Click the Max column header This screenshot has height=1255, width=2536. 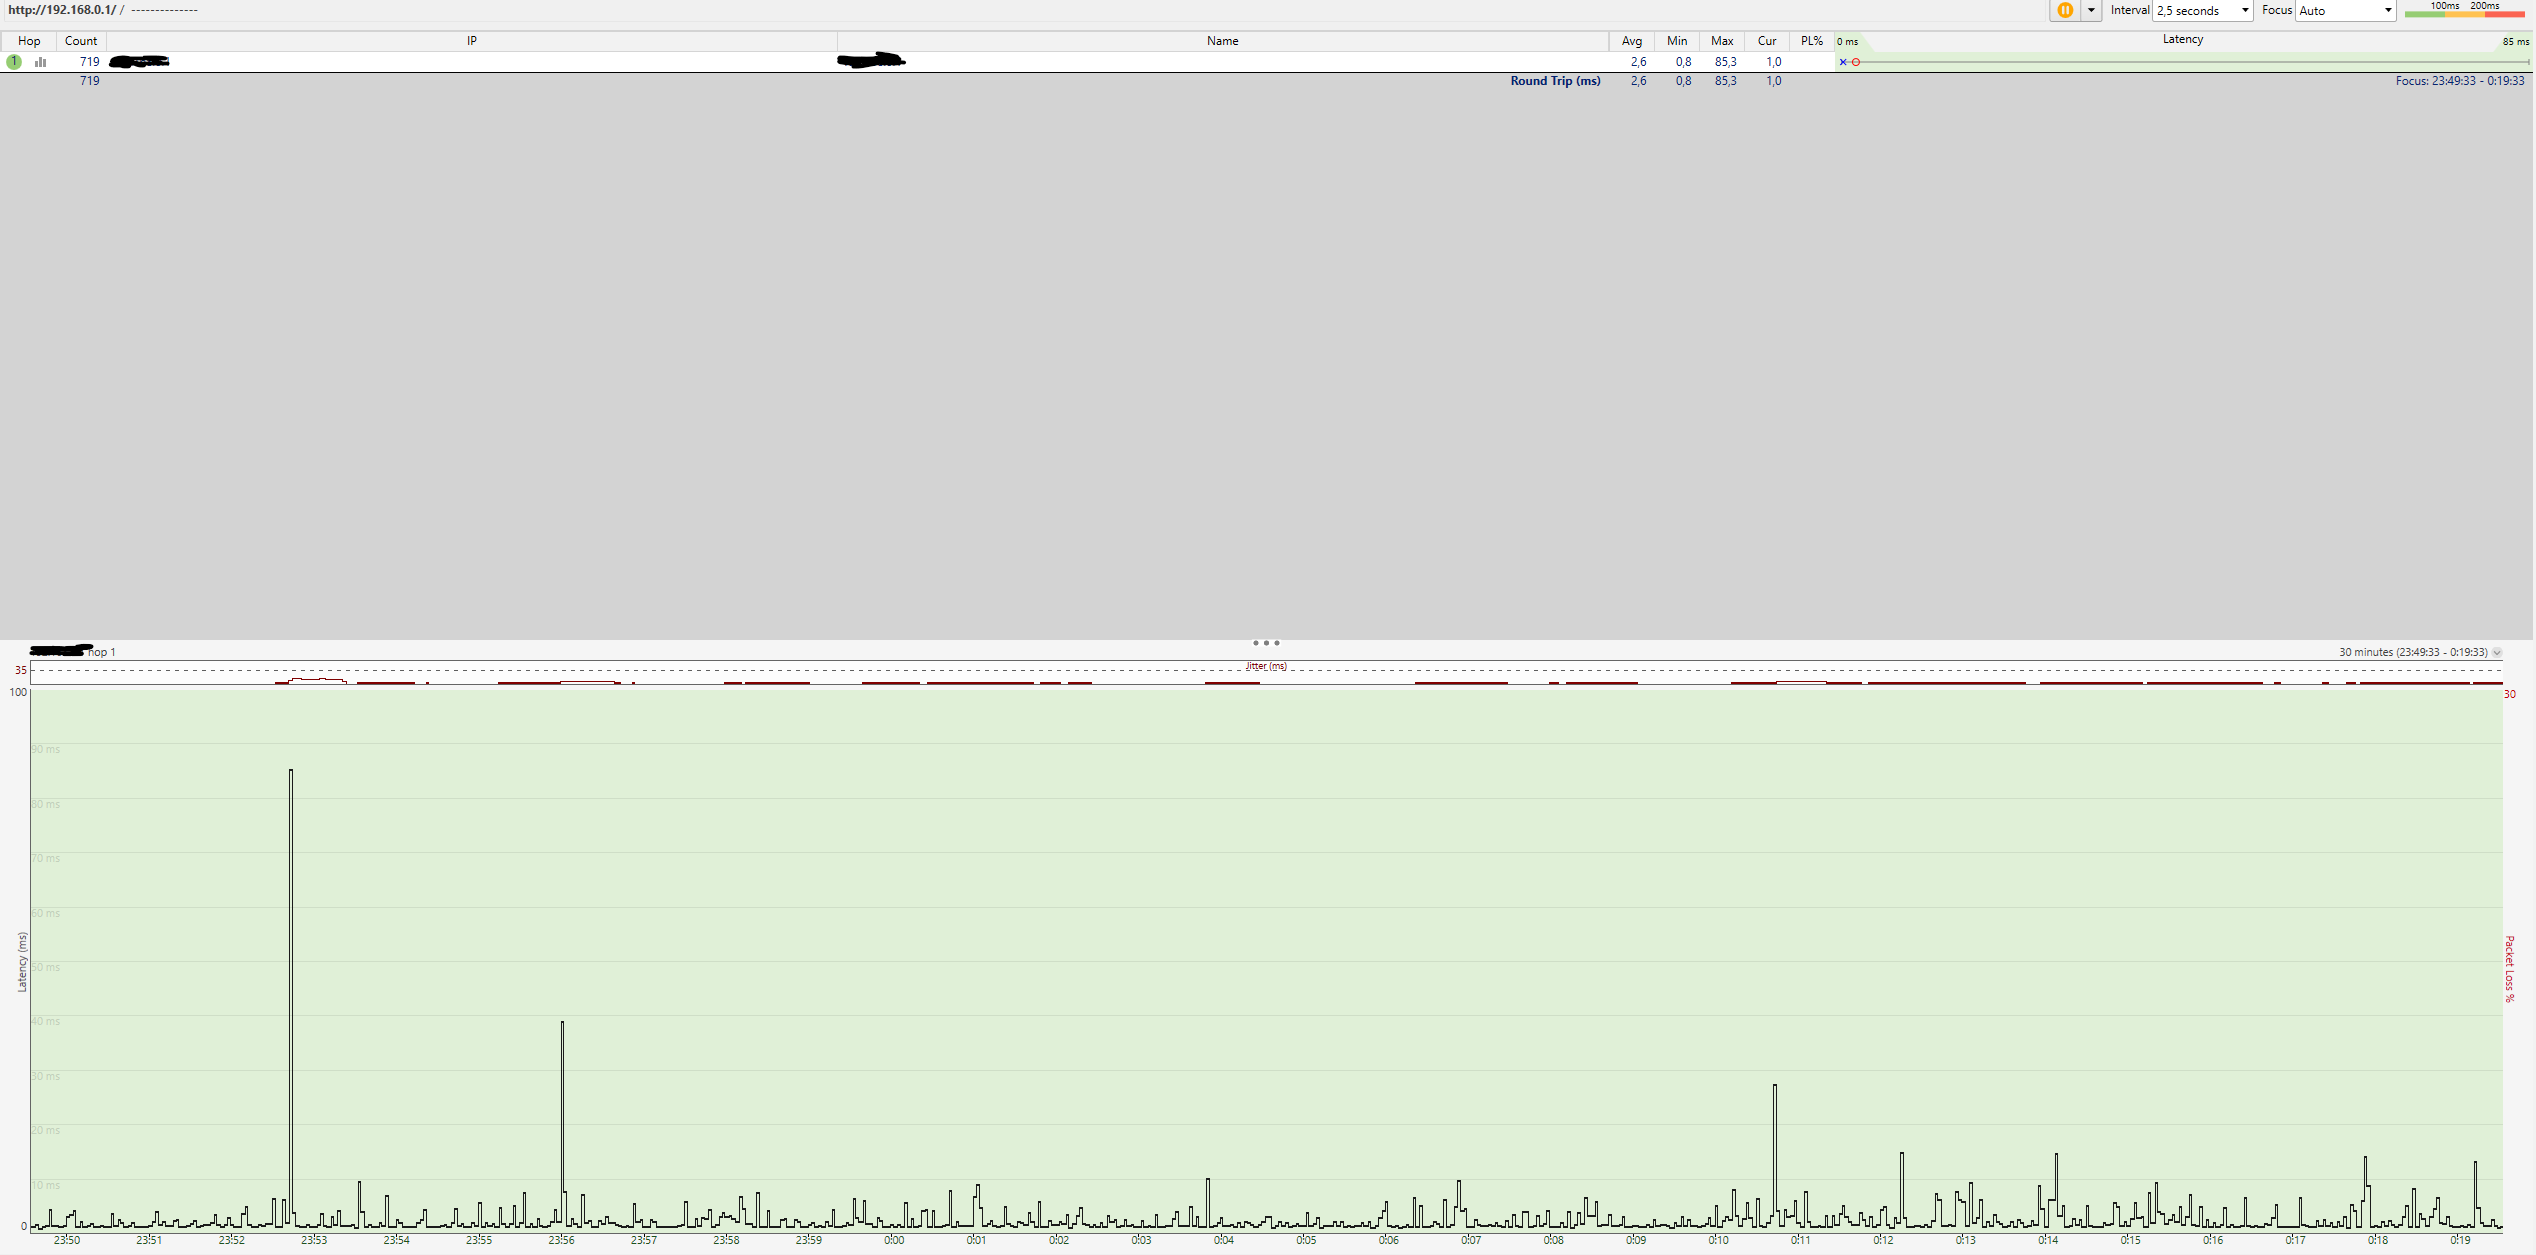(x=1721, y=41)
